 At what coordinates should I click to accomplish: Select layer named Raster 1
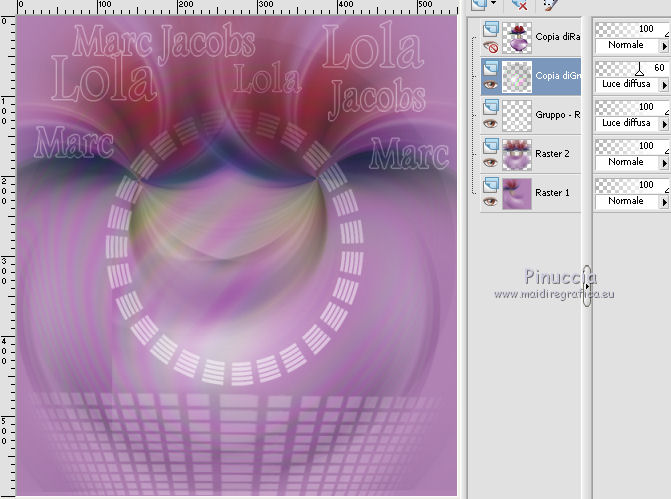click(552, 193)
